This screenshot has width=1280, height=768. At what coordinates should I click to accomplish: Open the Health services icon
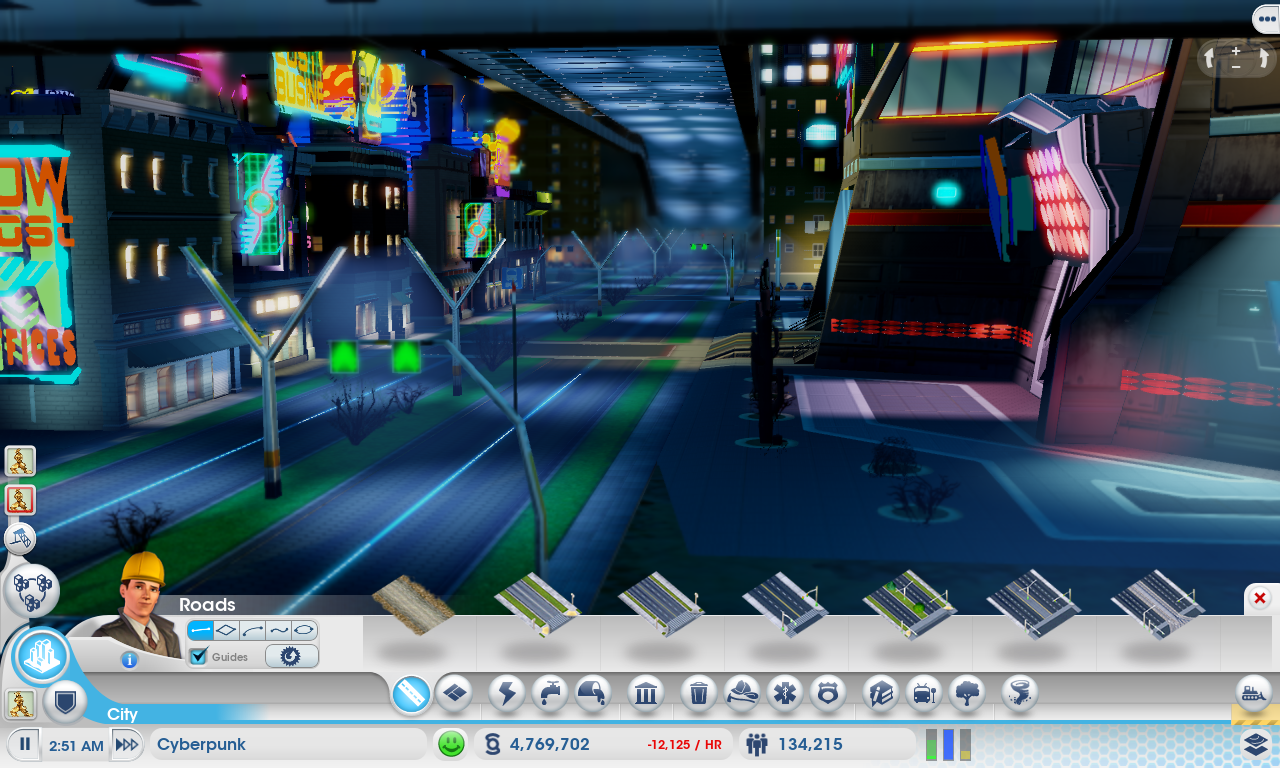[x=785, y=693]
